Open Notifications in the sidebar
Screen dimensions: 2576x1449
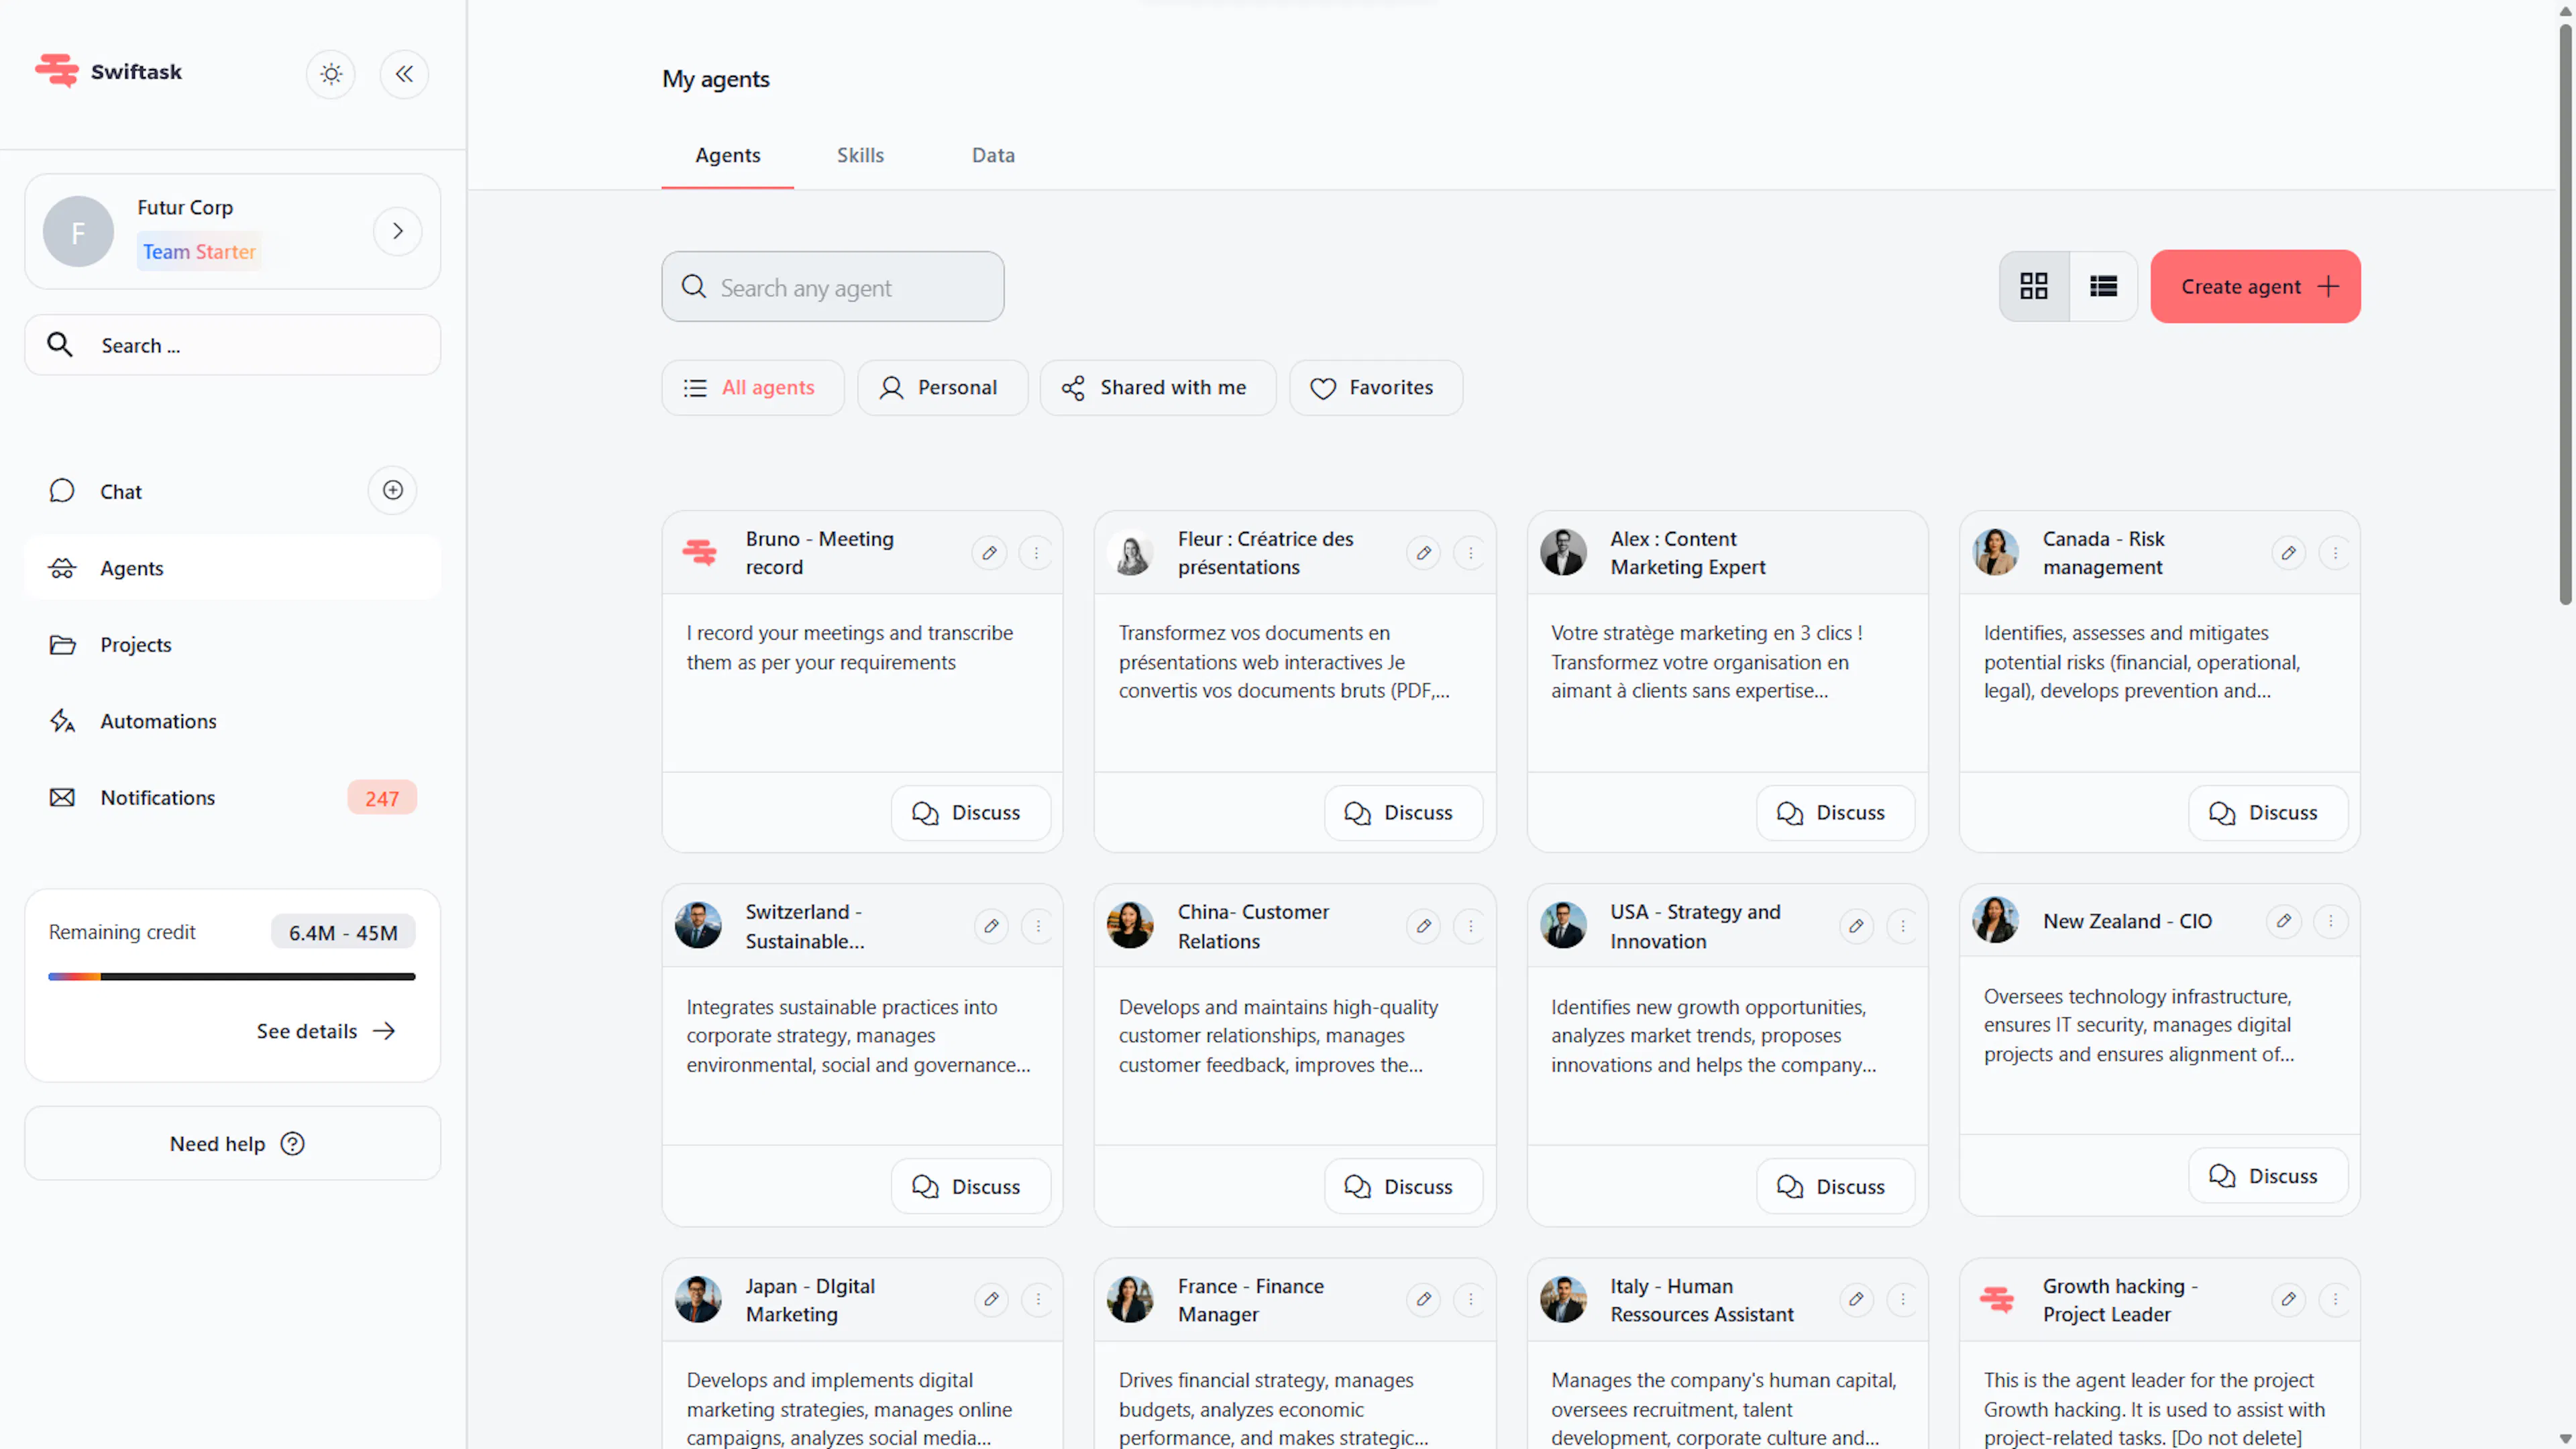tap(232, 798)
